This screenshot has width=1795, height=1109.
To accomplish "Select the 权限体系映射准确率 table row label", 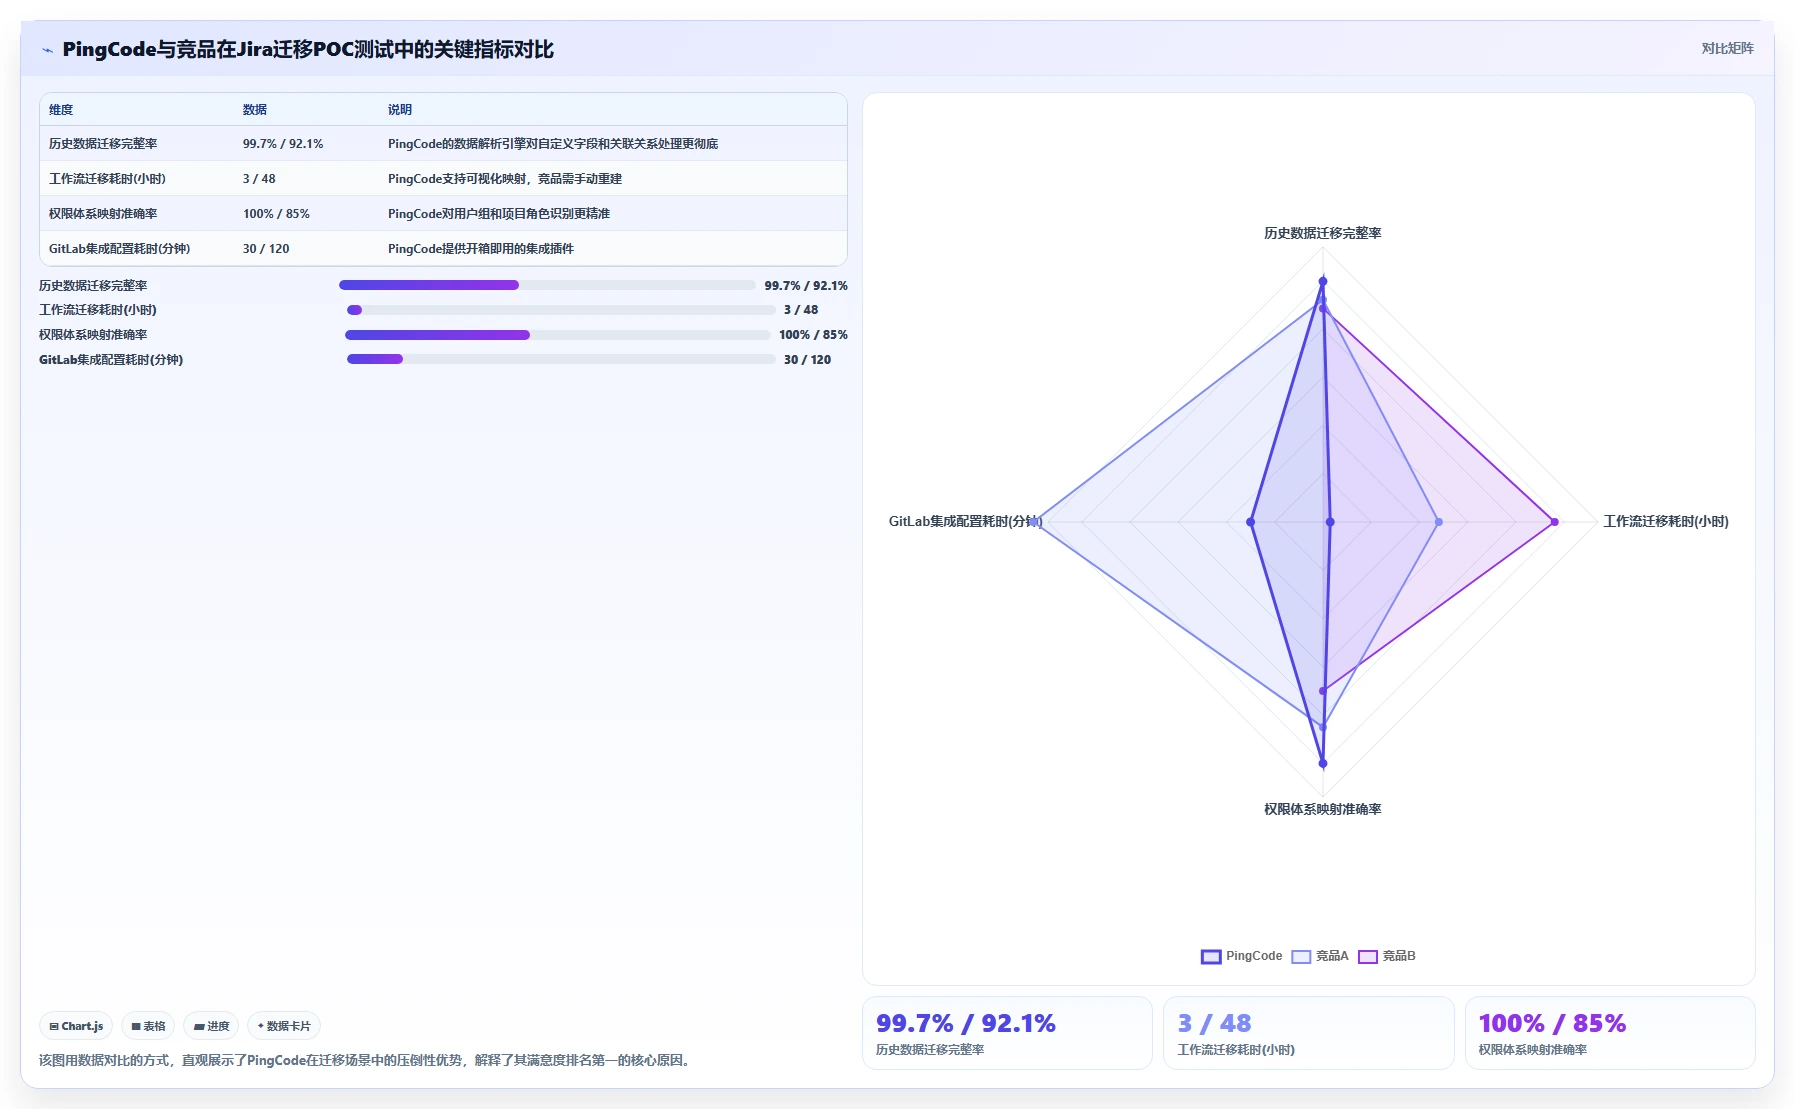I will pos(103,214).
